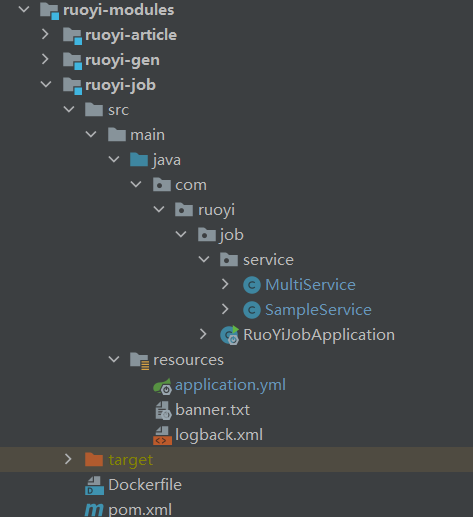
Task: Collapse the ruoyi package
Action: coord(159,209)
